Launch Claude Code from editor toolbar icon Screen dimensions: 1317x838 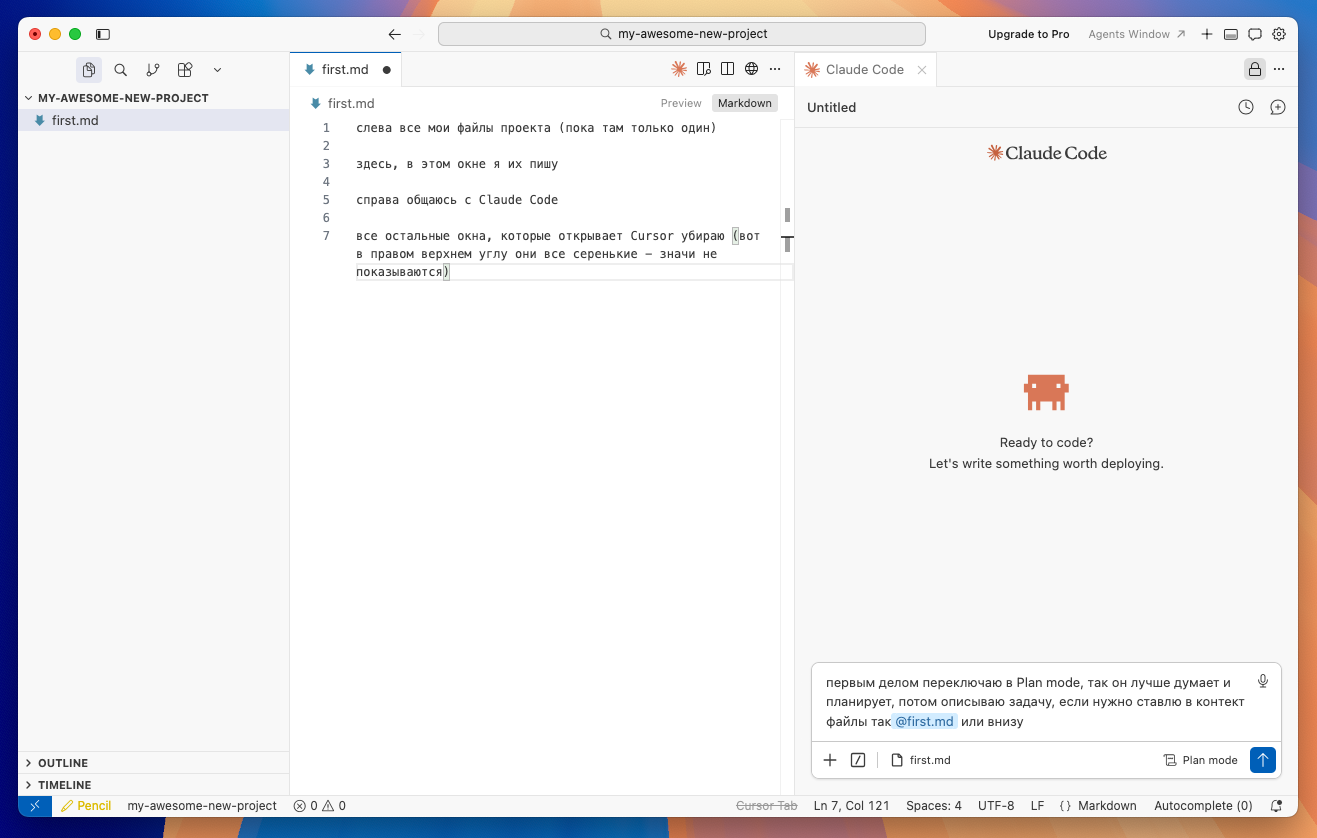[679, 69]
